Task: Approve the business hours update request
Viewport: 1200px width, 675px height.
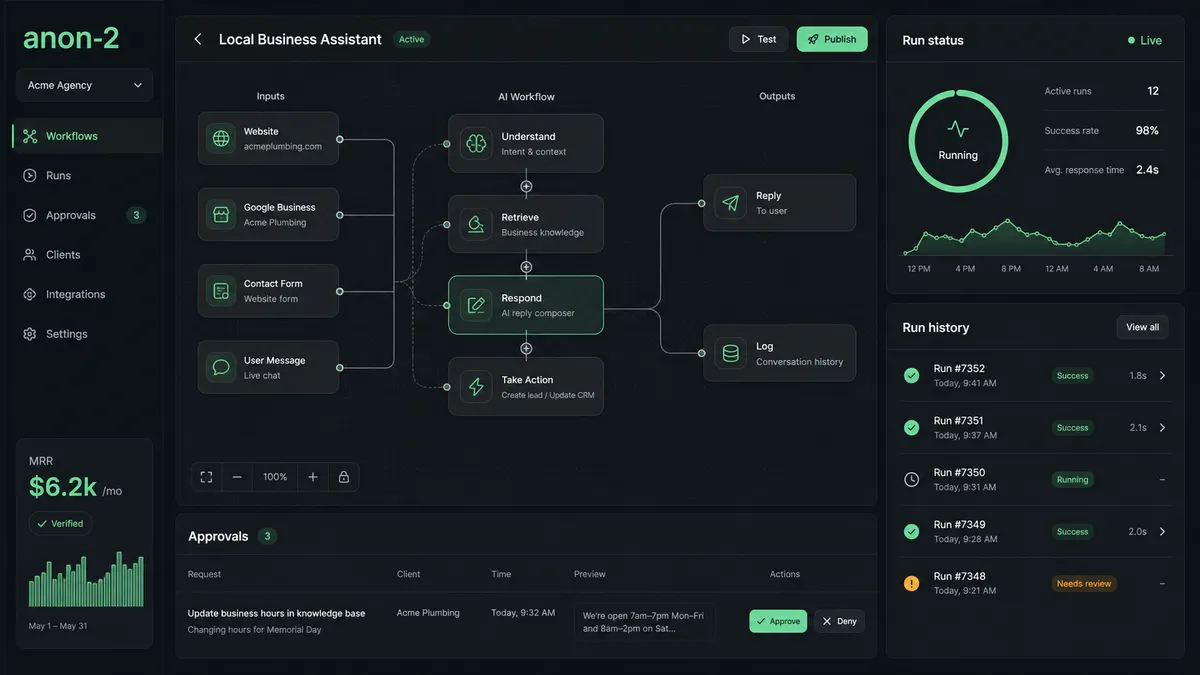Action: point(778,621)
